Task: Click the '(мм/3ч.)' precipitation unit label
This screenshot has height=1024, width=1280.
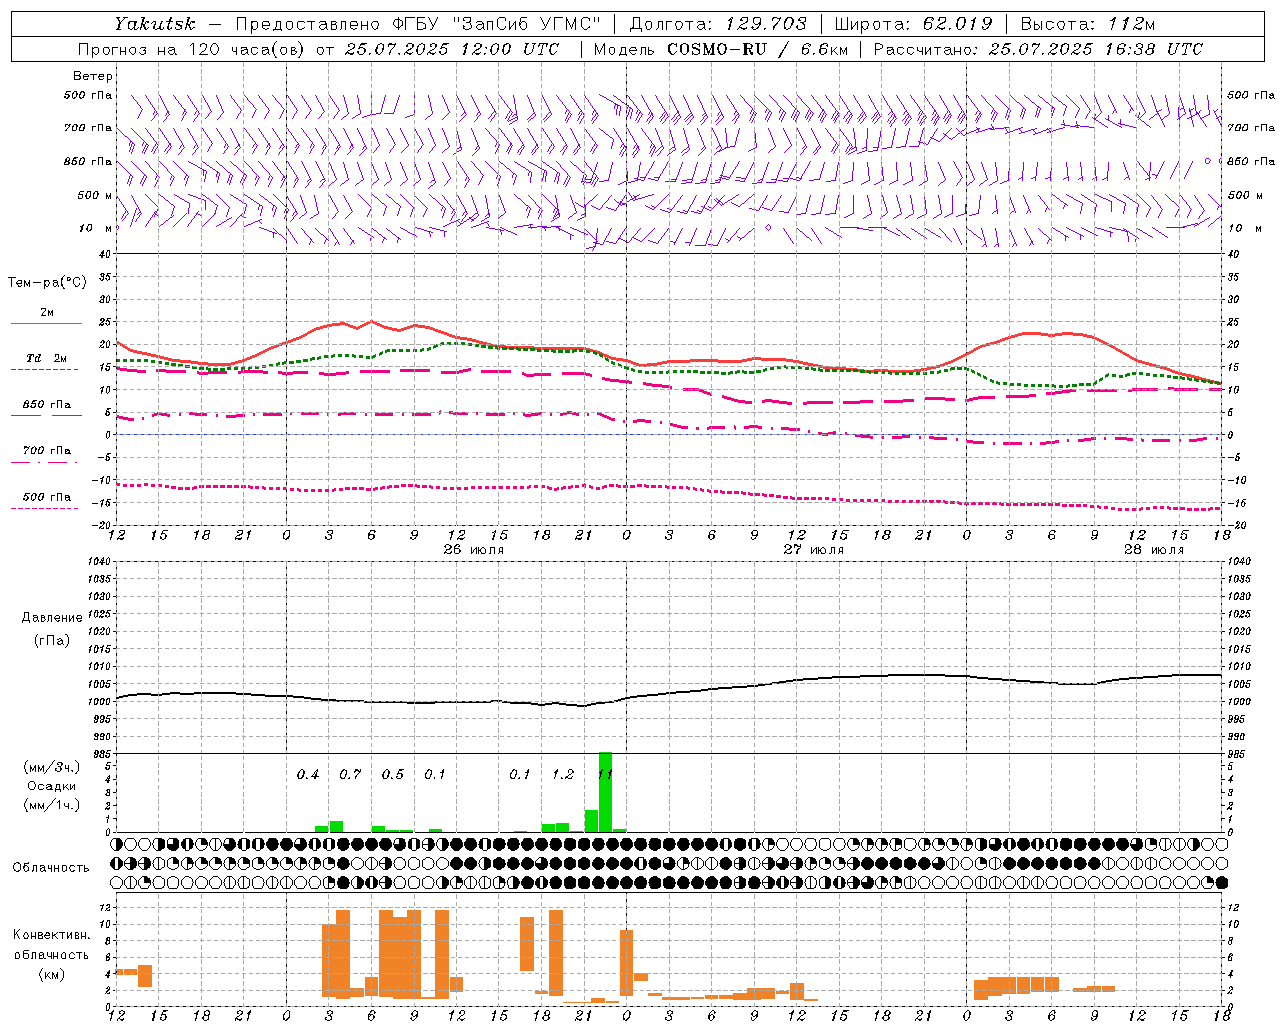Action: 52,767
